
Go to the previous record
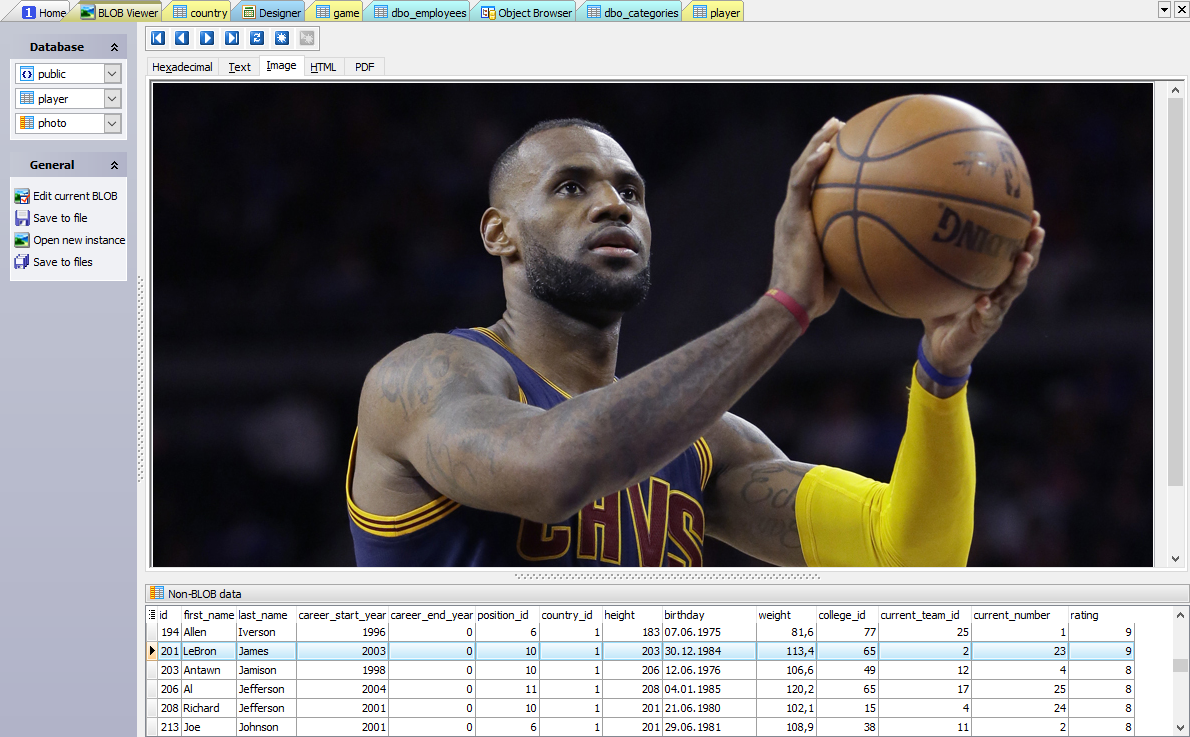[182, 38]
